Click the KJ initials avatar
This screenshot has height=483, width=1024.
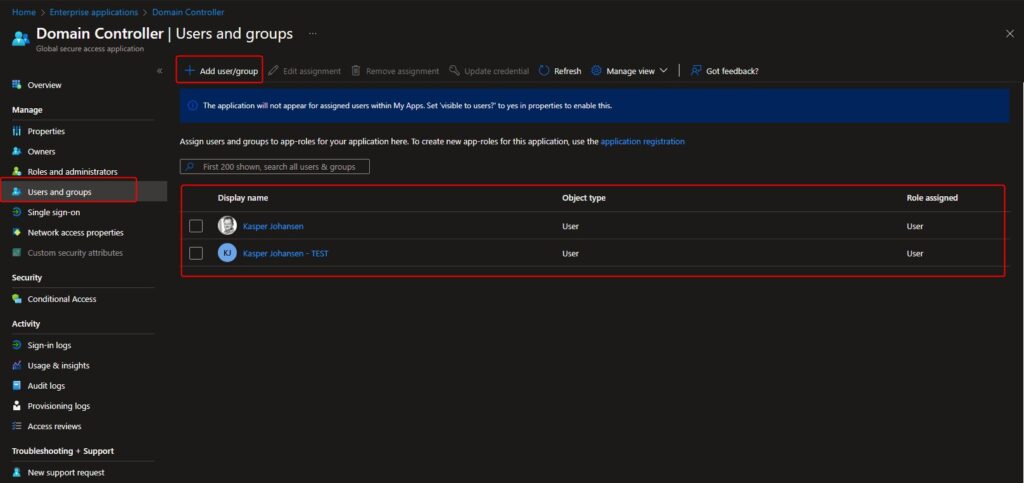[227, 253]
